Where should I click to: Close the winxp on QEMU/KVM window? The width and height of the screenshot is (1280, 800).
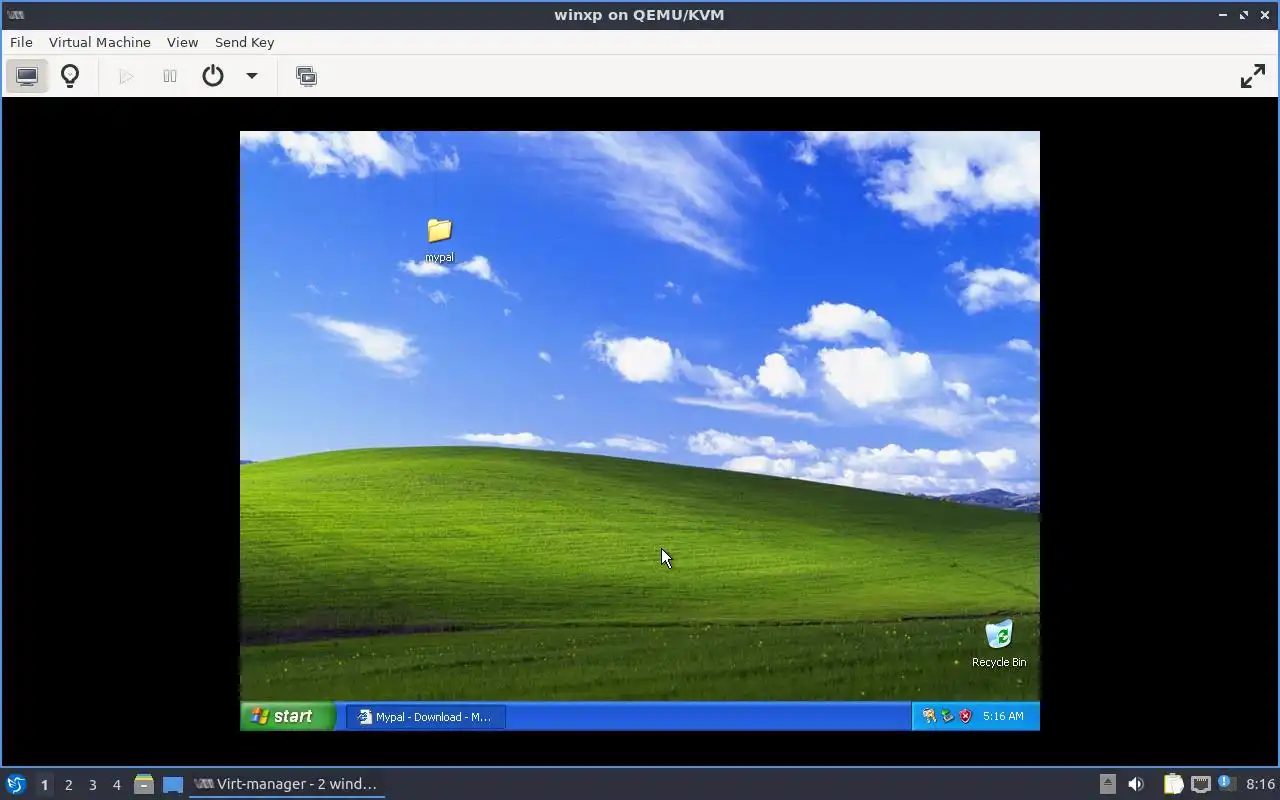pos(1264,15)
